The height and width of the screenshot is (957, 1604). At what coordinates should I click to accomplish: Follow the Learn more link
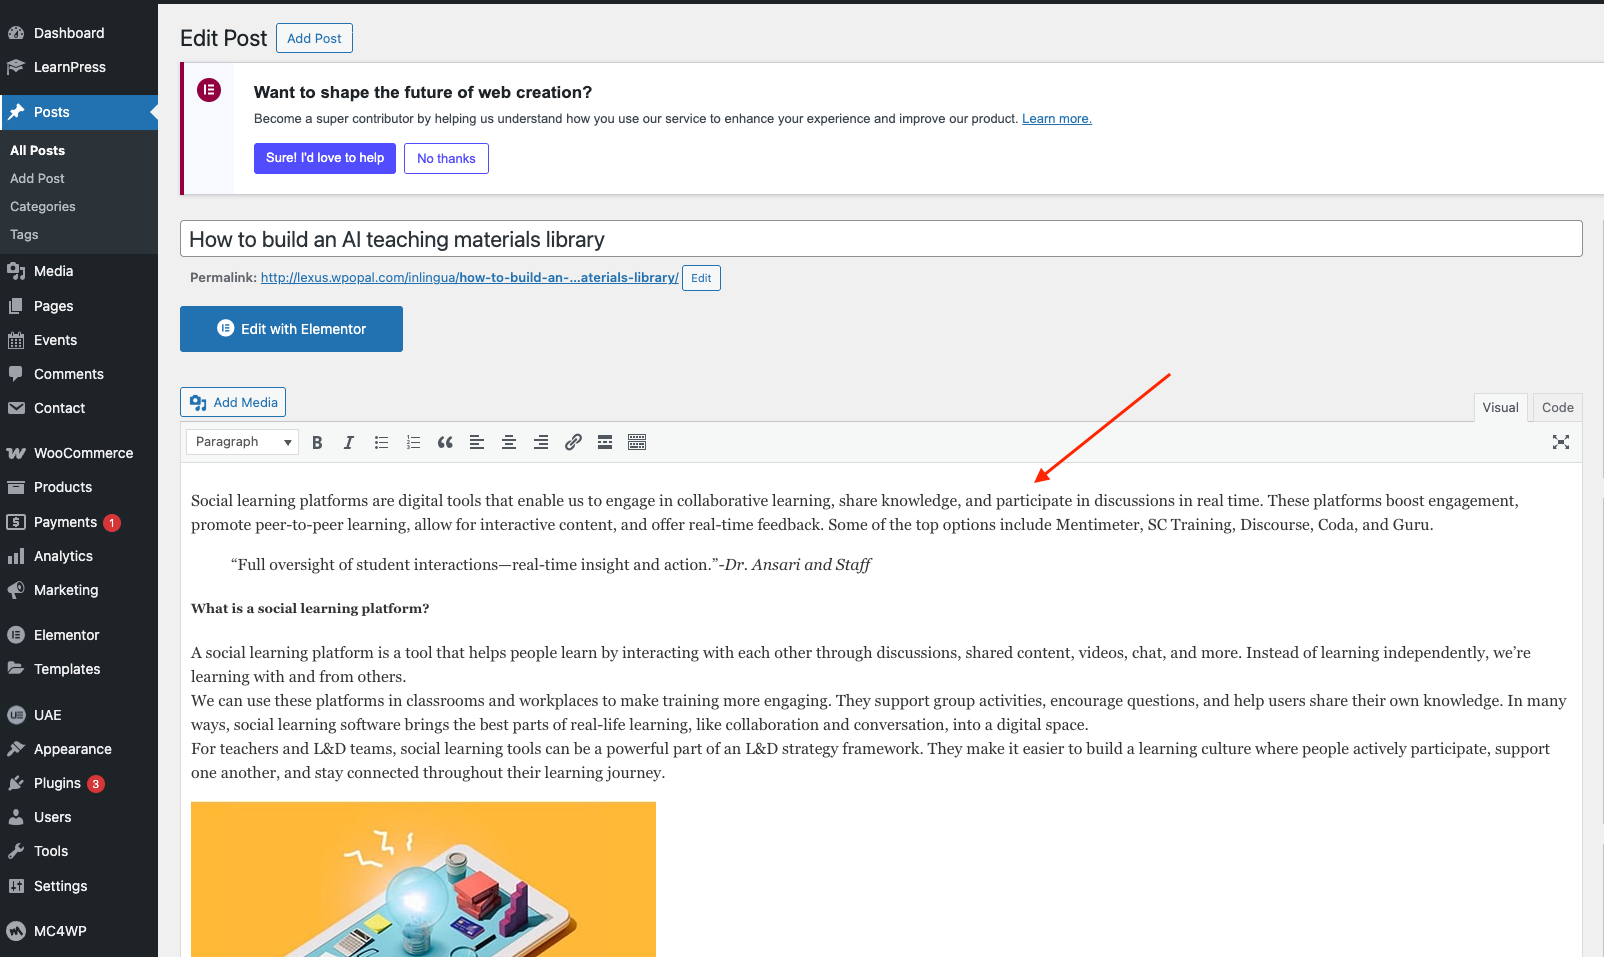tap(1056, 119)
